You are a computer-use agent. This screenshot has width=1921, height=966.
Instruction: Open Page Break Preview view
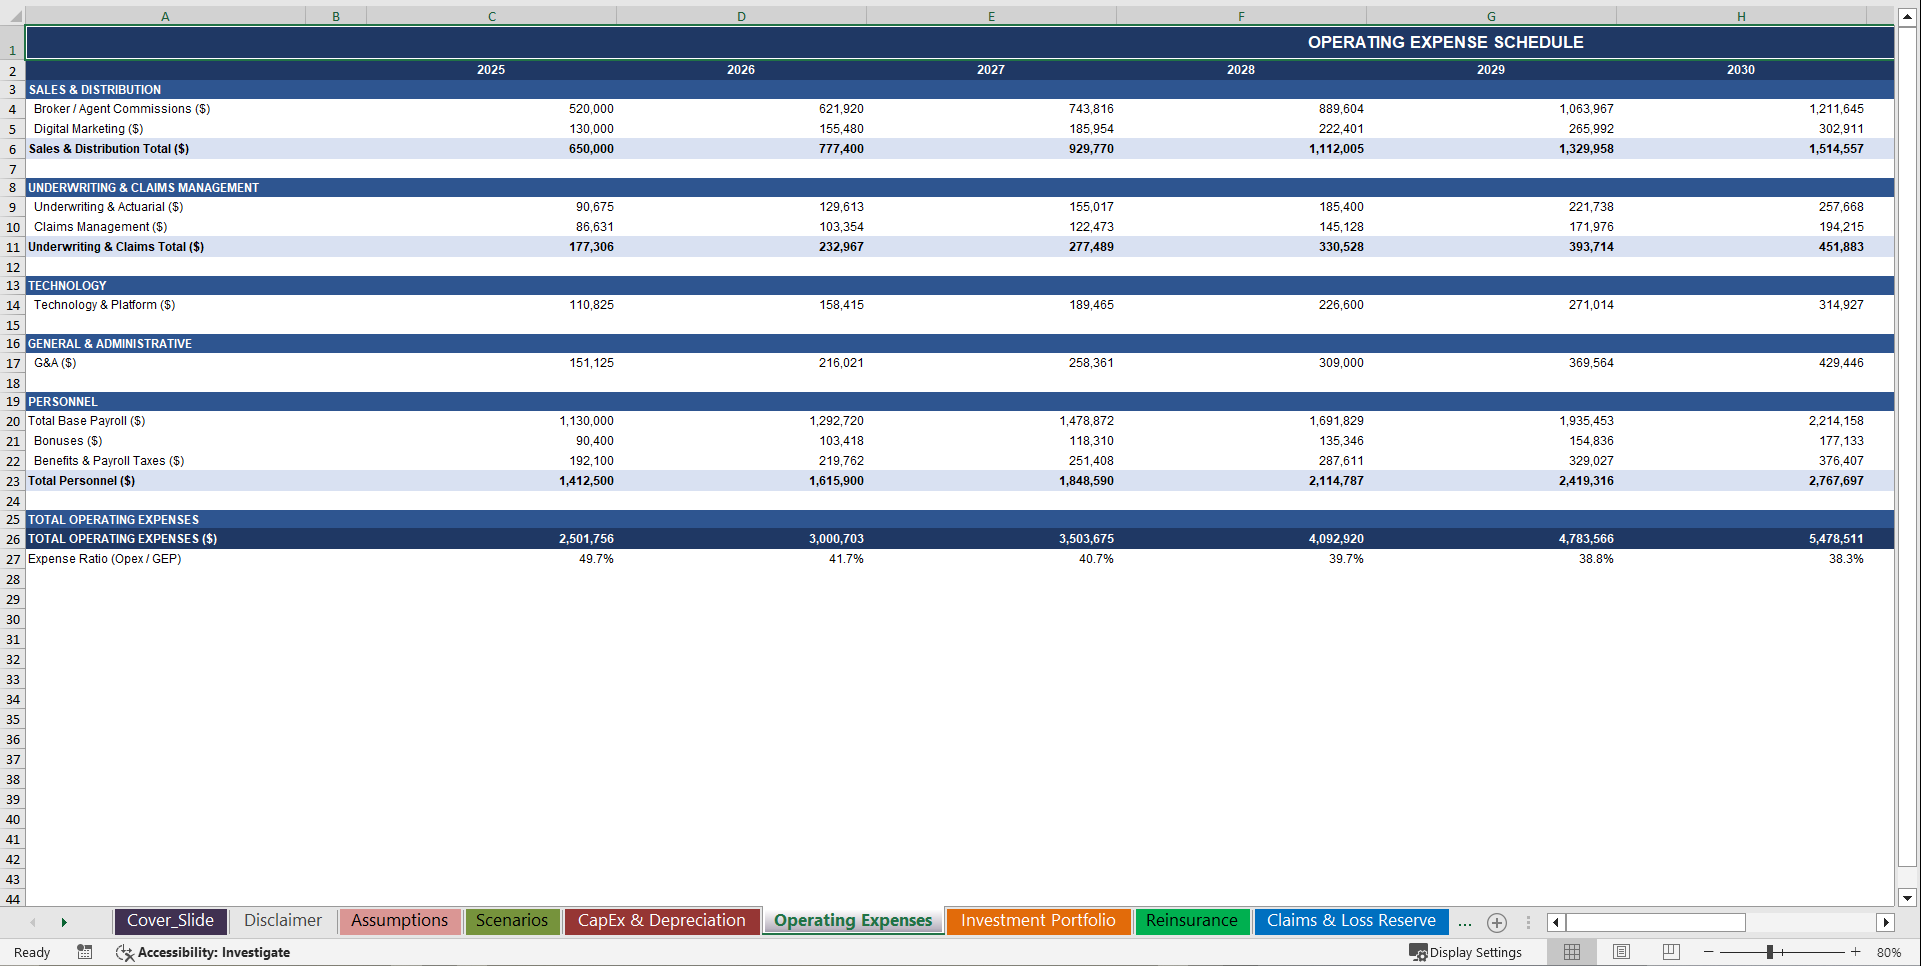click(x=1670, y=952)
